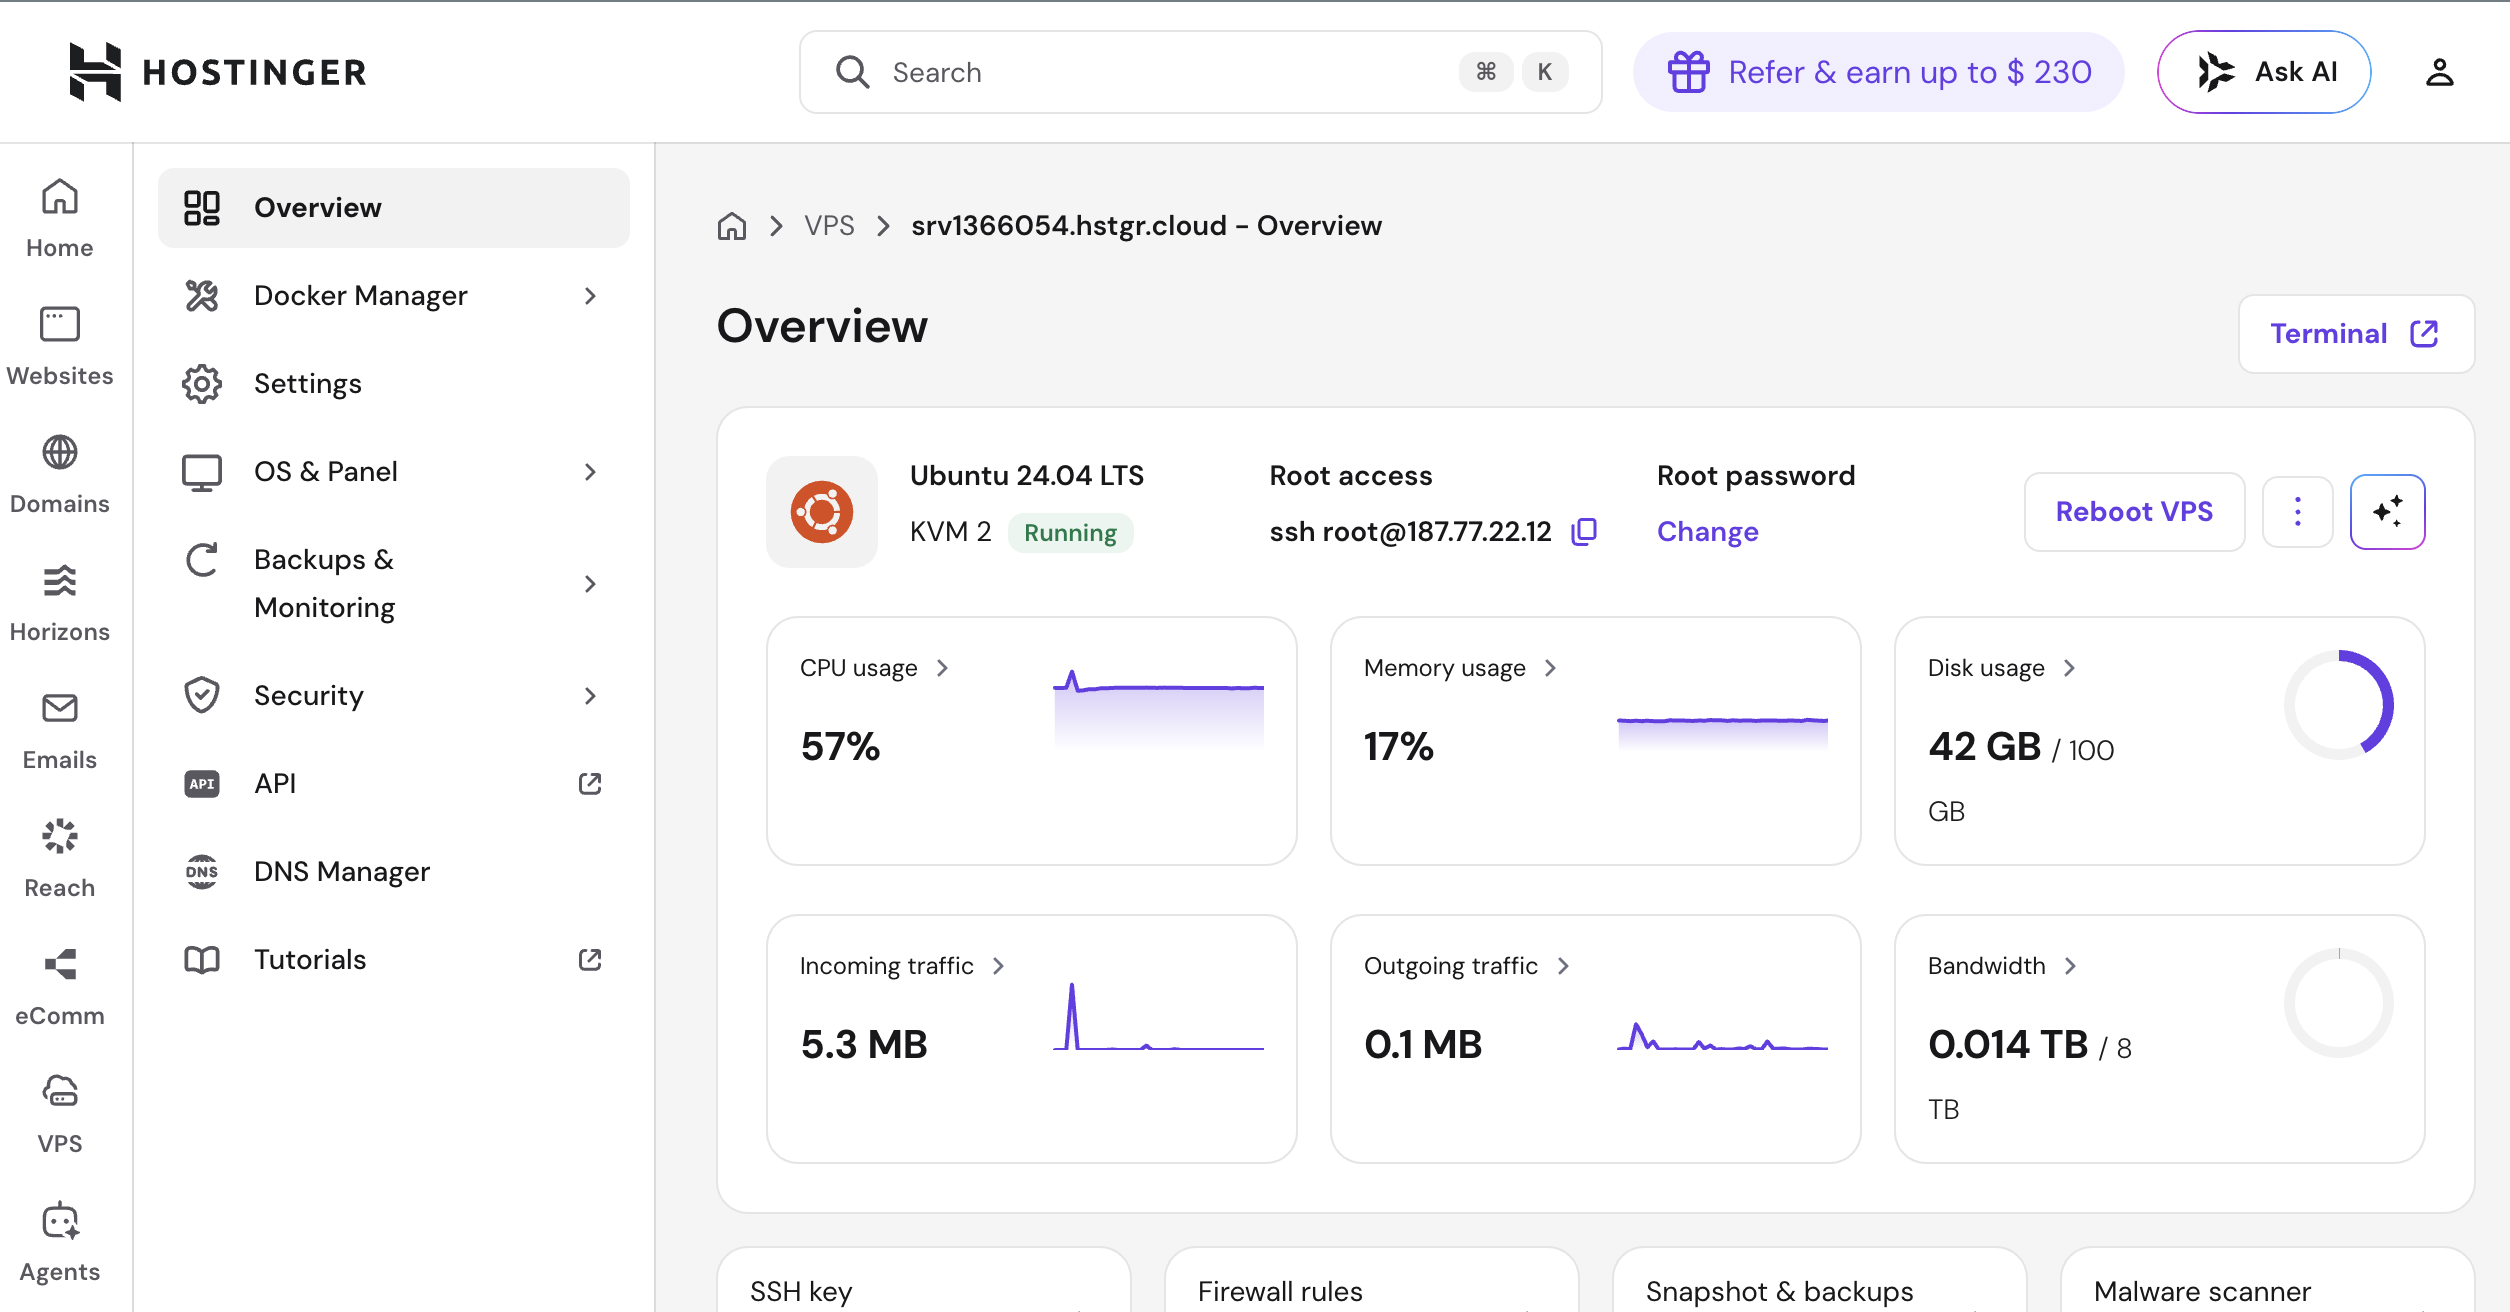This screenshot has width=2510, height=1312.
Task: Click Change root password link
Action: click(x=1708, y=531)
